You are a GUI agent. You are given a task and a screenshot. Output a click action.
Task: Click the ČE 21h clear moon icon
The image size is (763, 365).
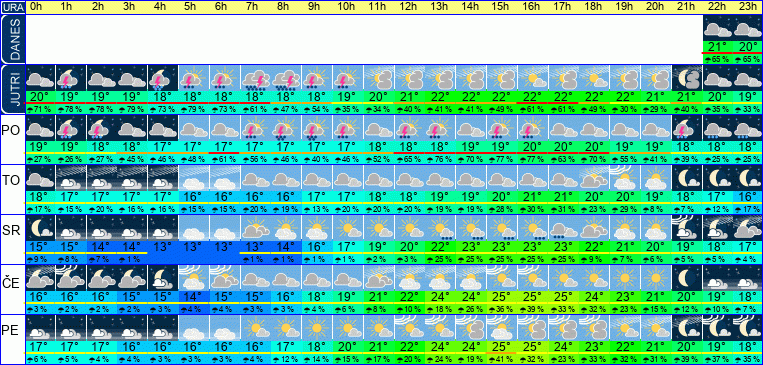[687, 278]
